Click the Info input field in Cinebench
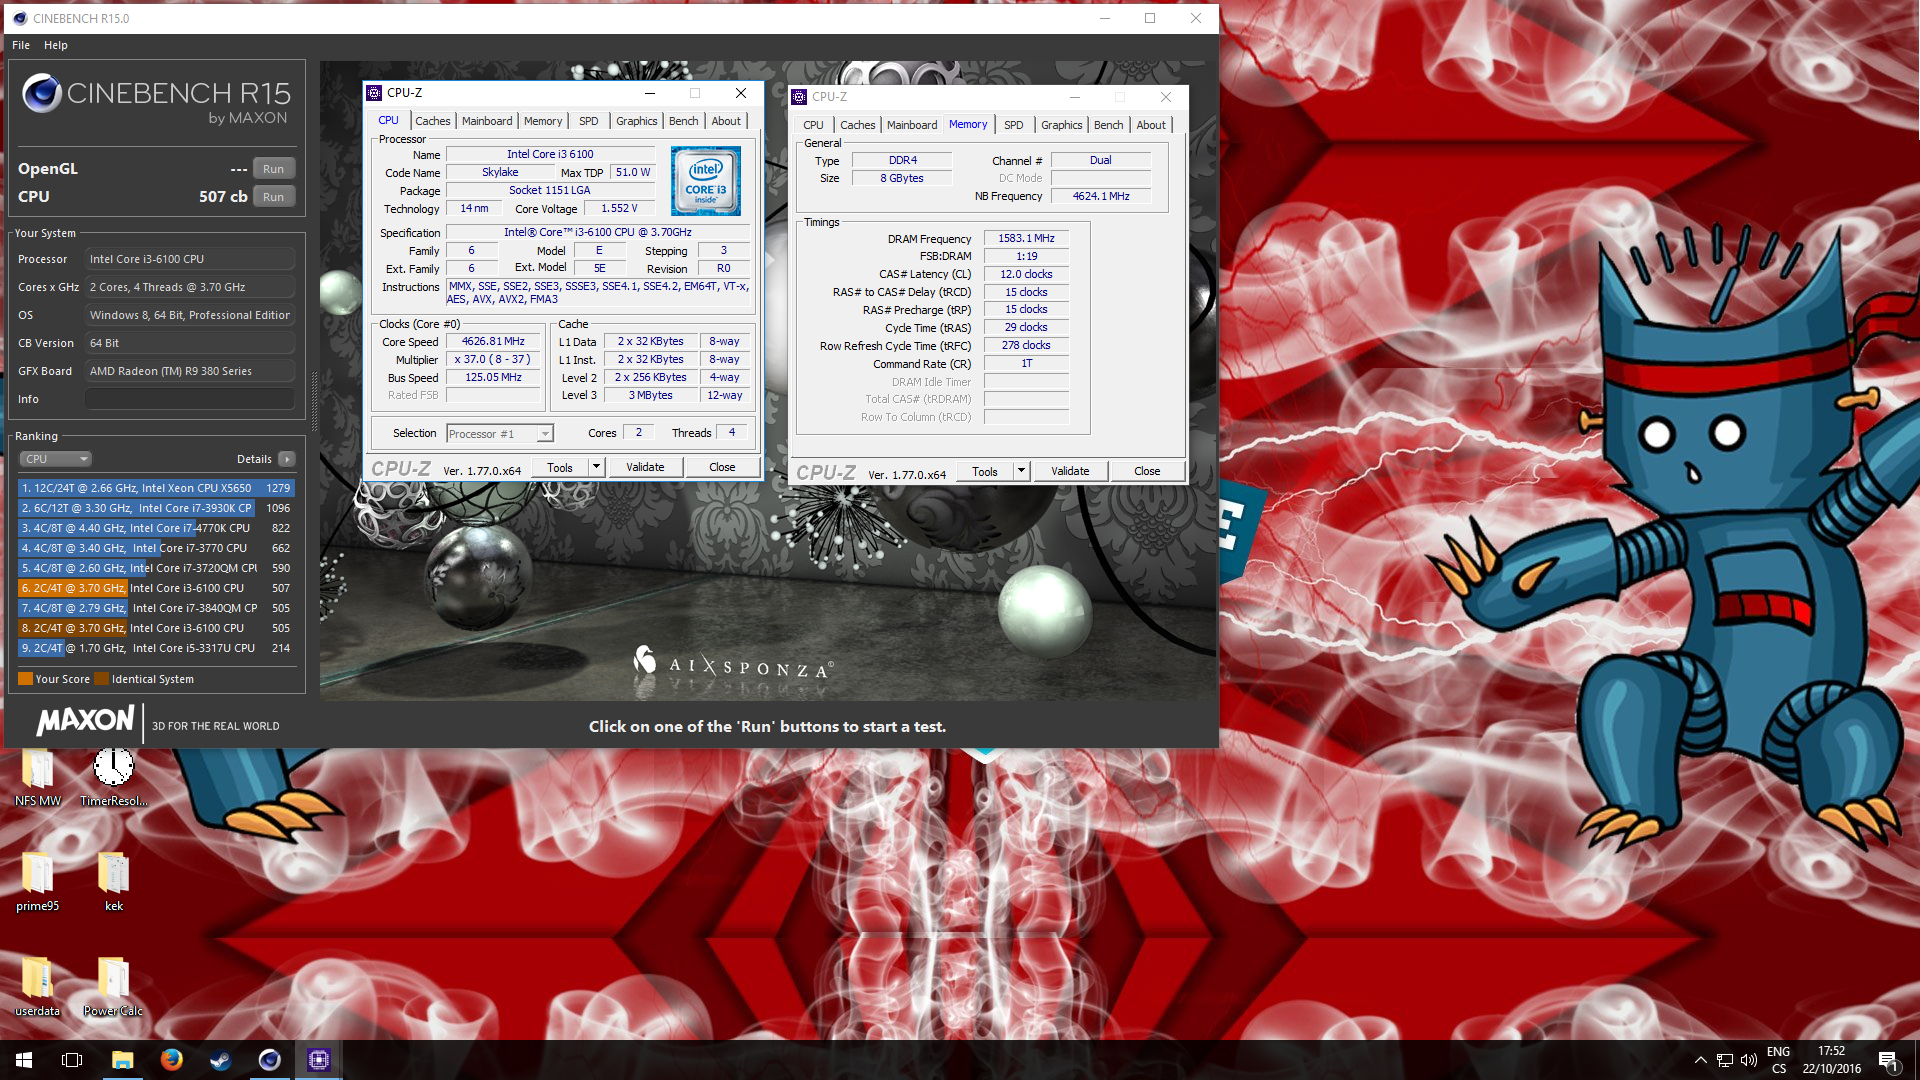 [190, 399]
